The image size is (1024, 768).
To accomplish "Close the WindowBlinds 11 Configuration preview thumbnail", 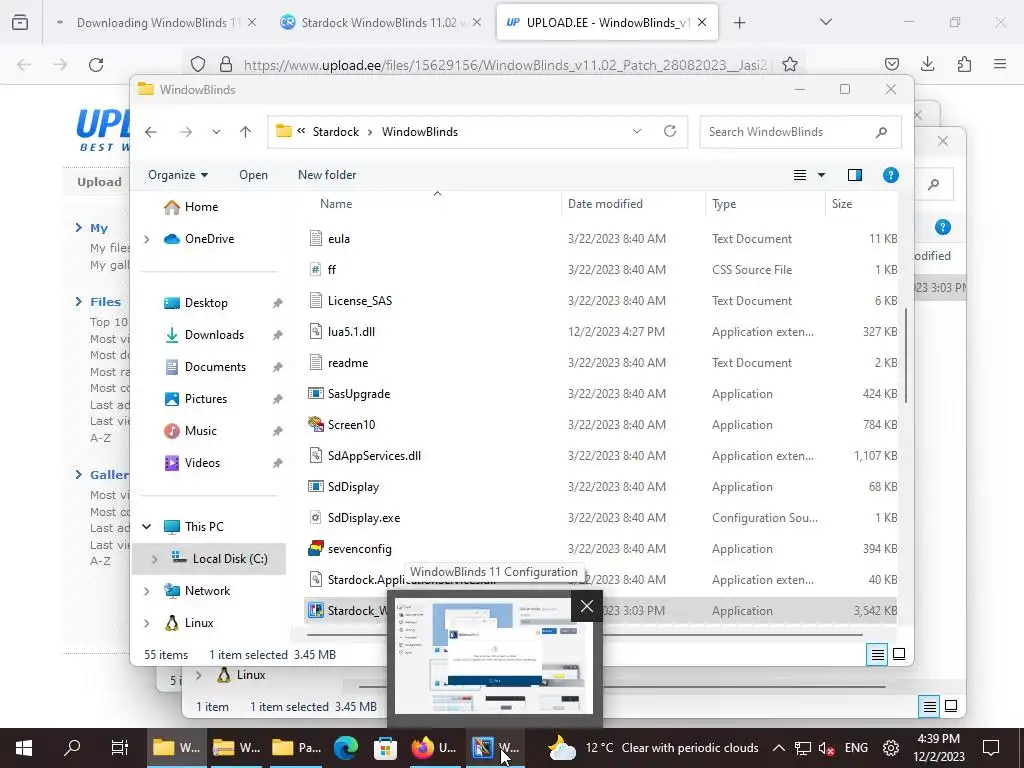I will [x=586, y=607].
